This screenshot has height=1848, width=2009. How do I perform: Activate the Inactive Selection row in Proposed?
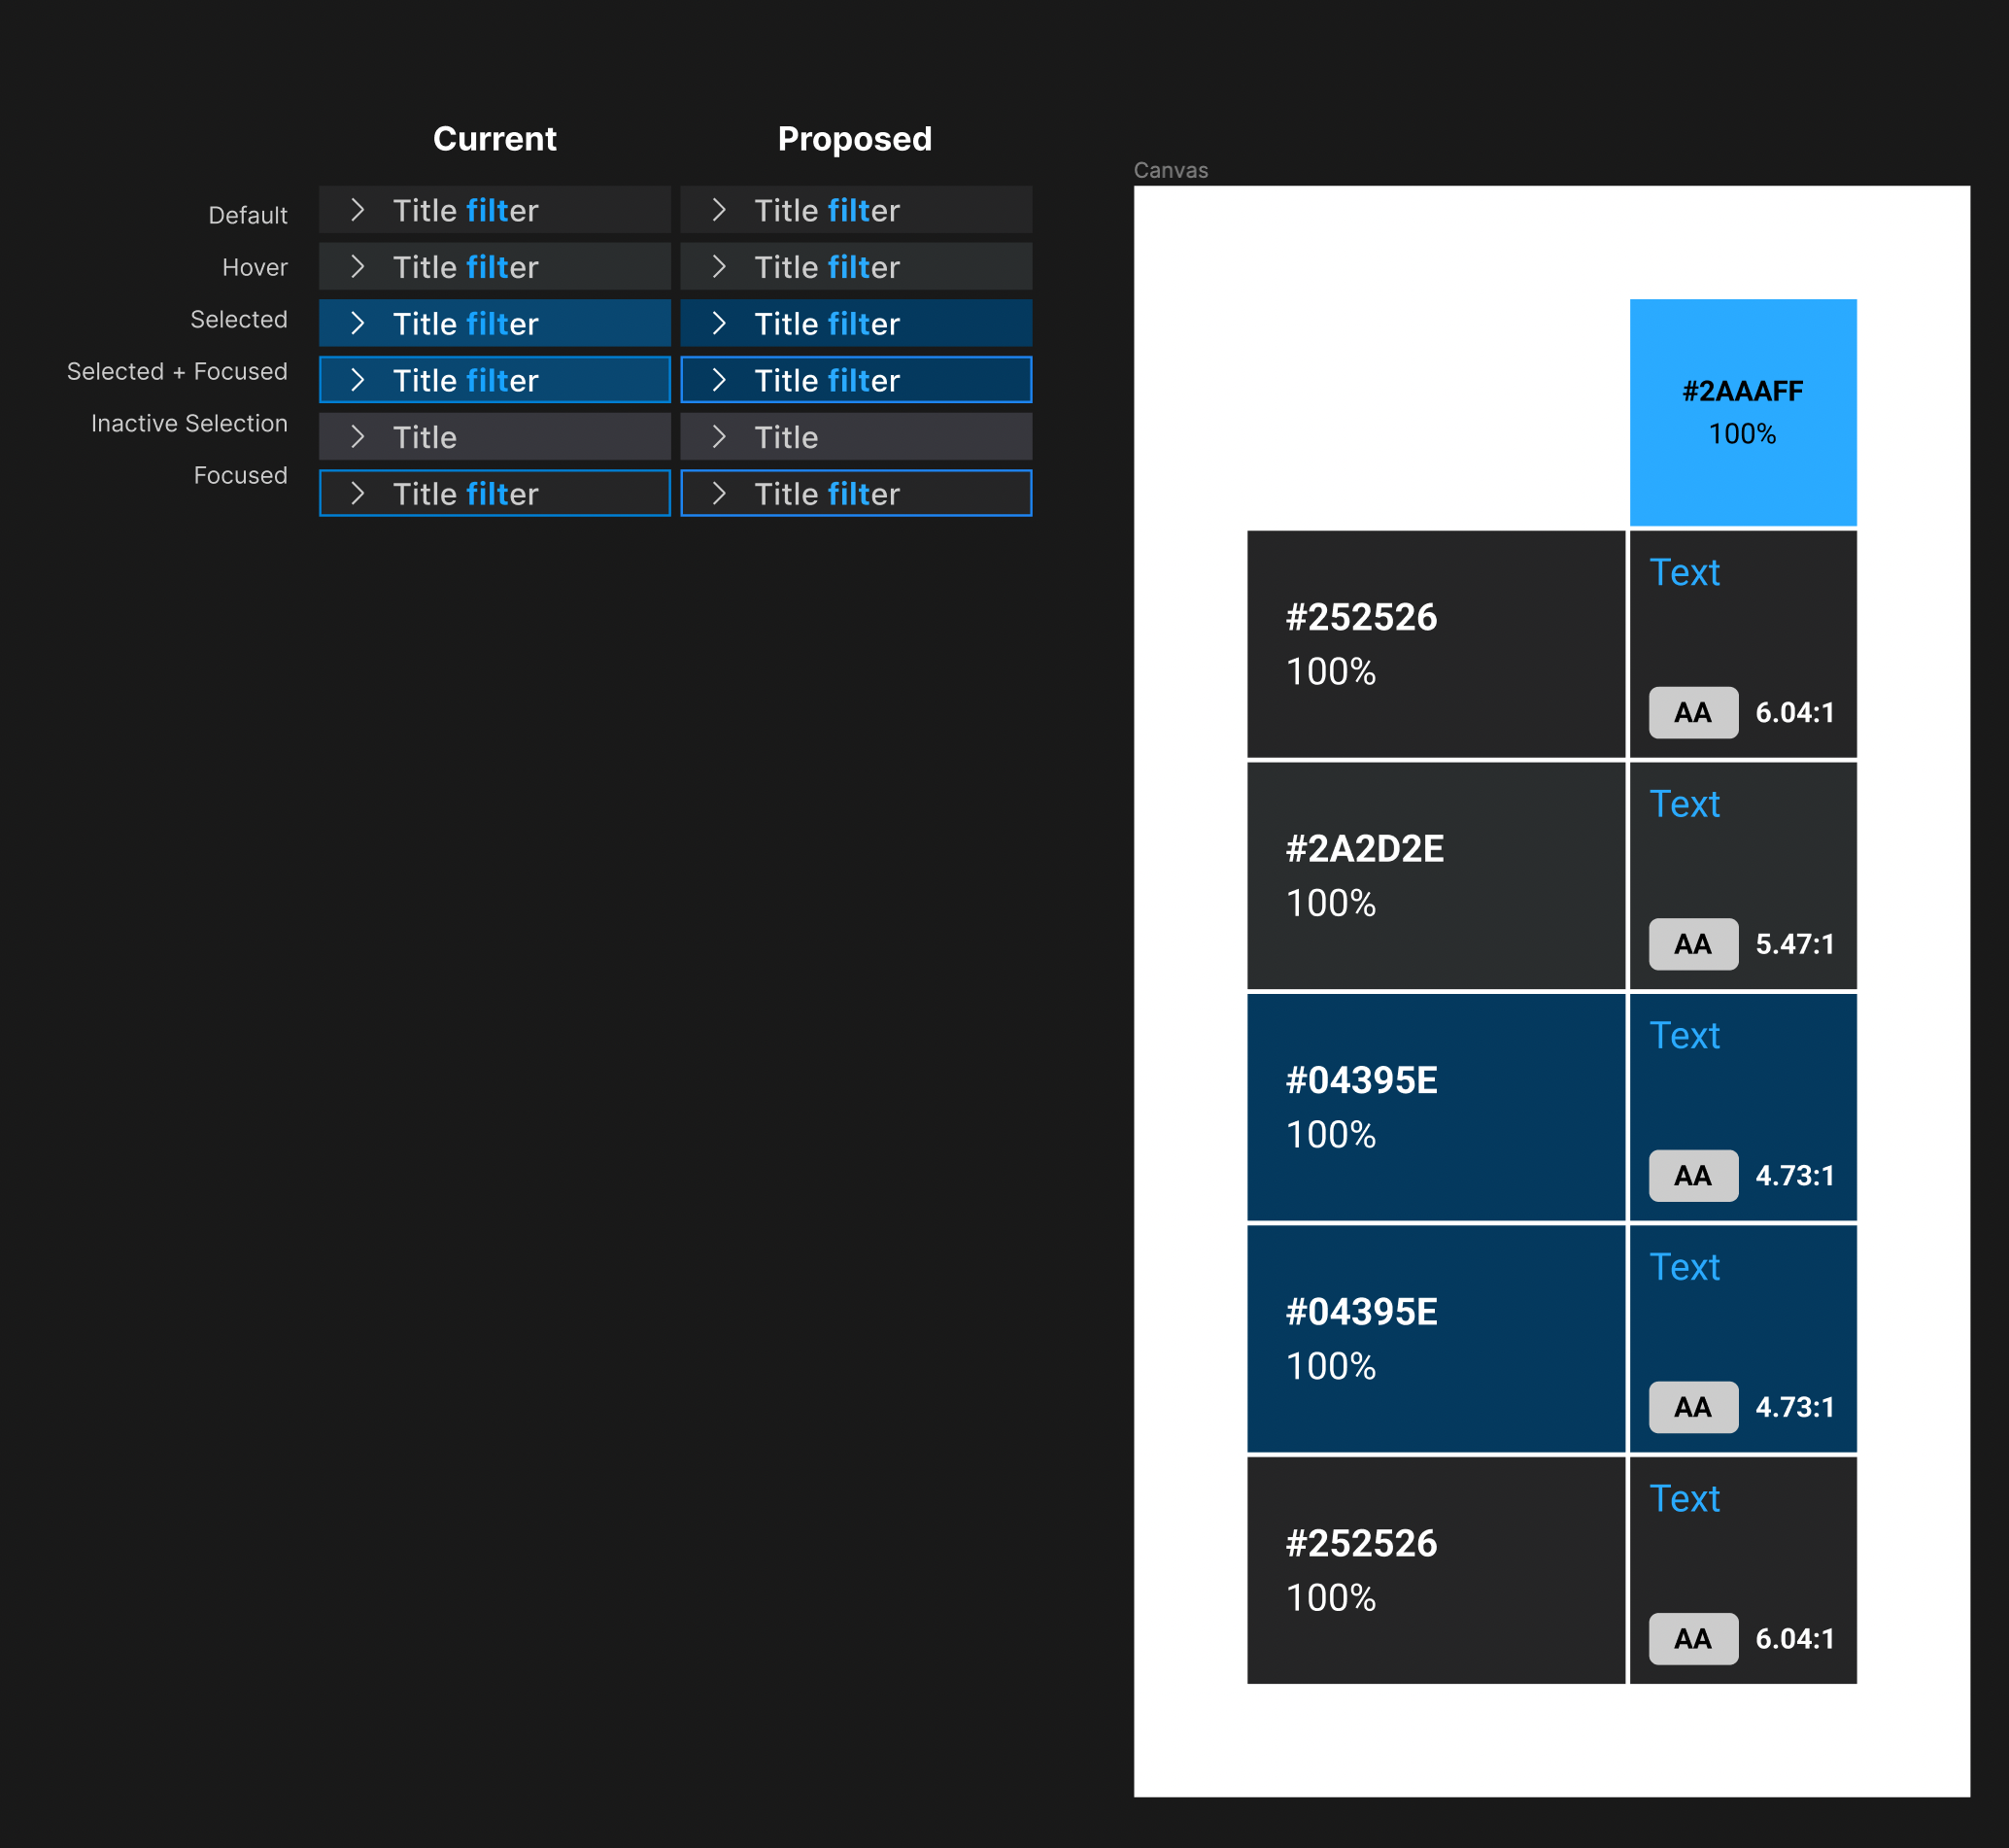[855, 436]
